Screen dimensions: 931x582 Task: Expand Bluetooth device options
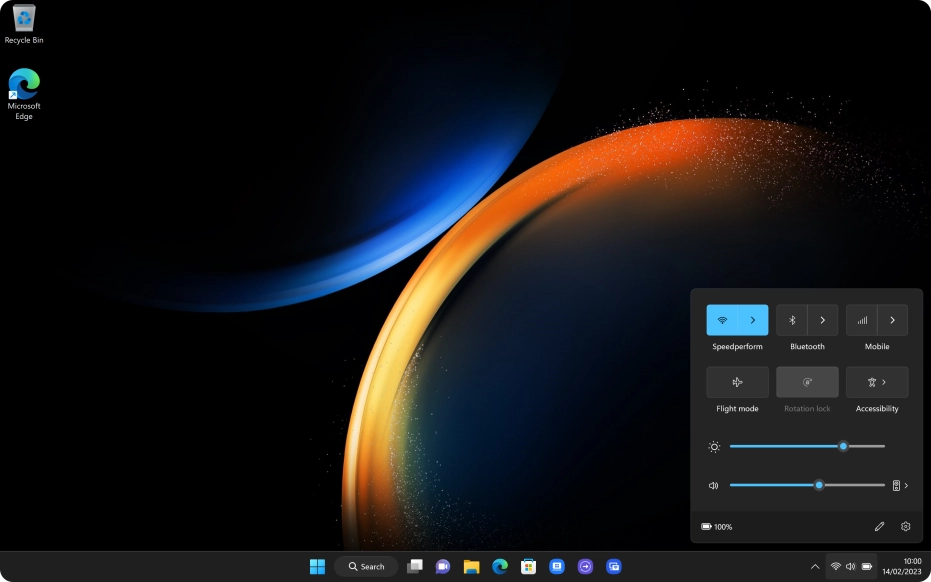[823, 319]
